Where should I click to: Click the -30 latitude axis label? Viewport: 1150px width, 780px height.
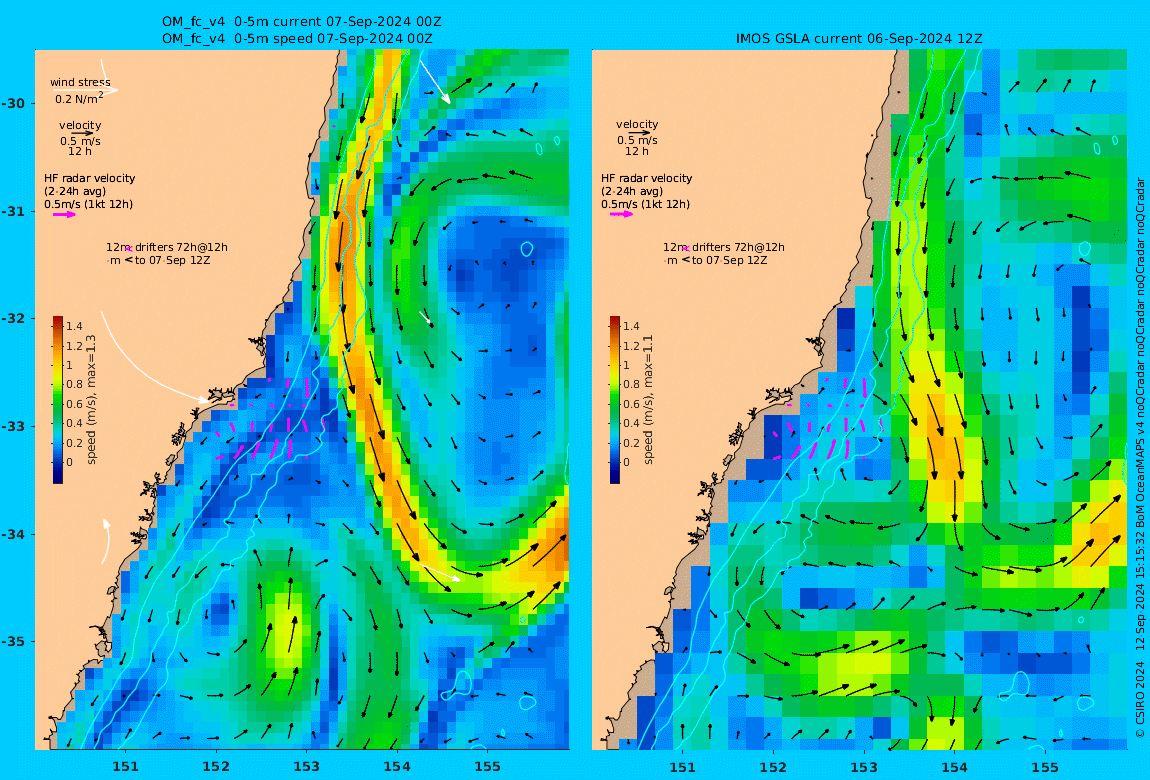click(15, 103)
